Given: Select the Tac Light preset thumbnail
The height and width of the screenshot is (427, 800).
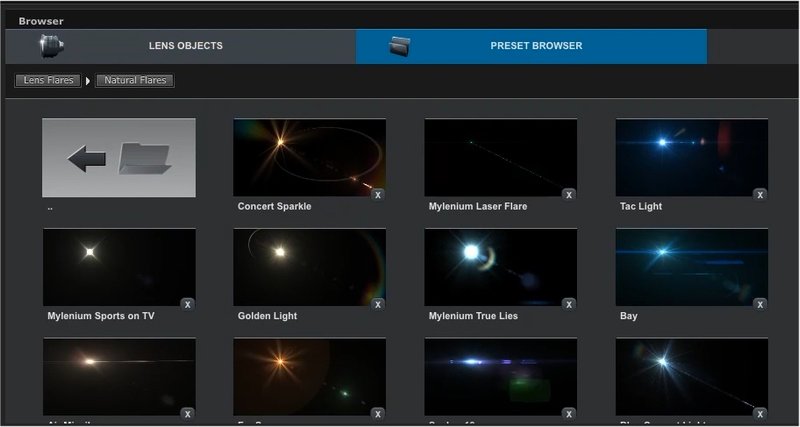Looking at the screenshot, I should tap(692, 158).
